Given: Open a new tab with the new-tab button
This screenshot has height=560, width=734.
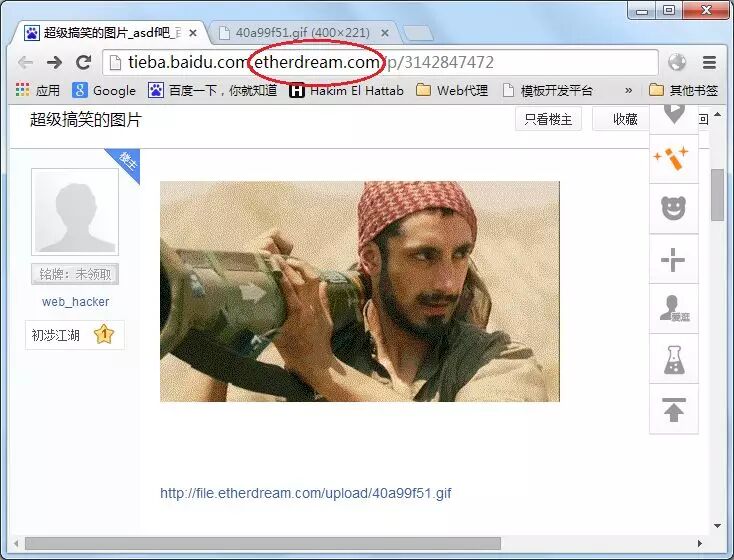Looking at the screenshot, I should (418, 33).
